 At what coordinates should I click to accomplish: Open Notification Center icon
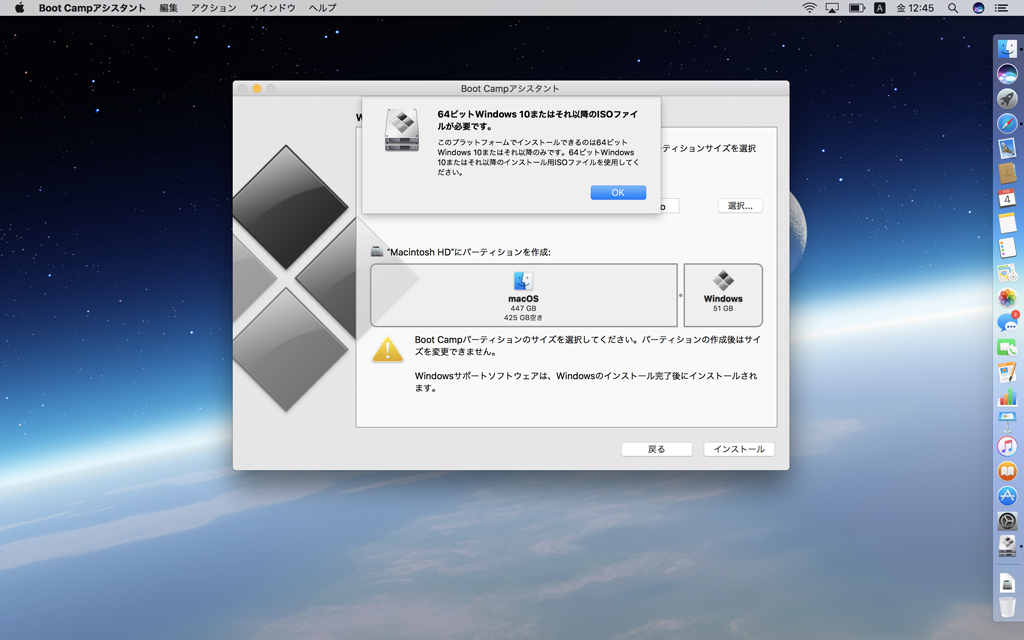click(1001, 8)
